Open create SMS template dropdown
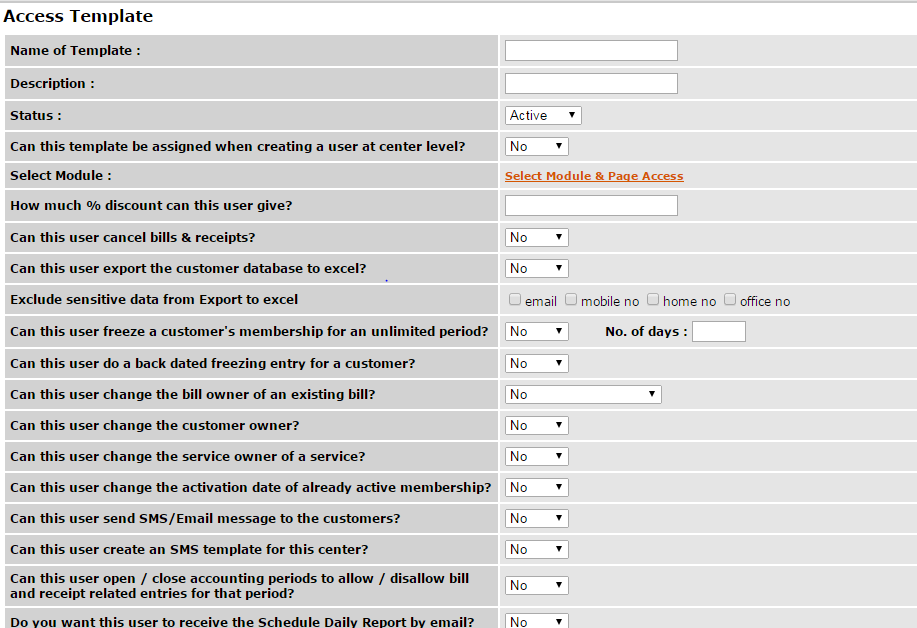 (x=537, y=549)
